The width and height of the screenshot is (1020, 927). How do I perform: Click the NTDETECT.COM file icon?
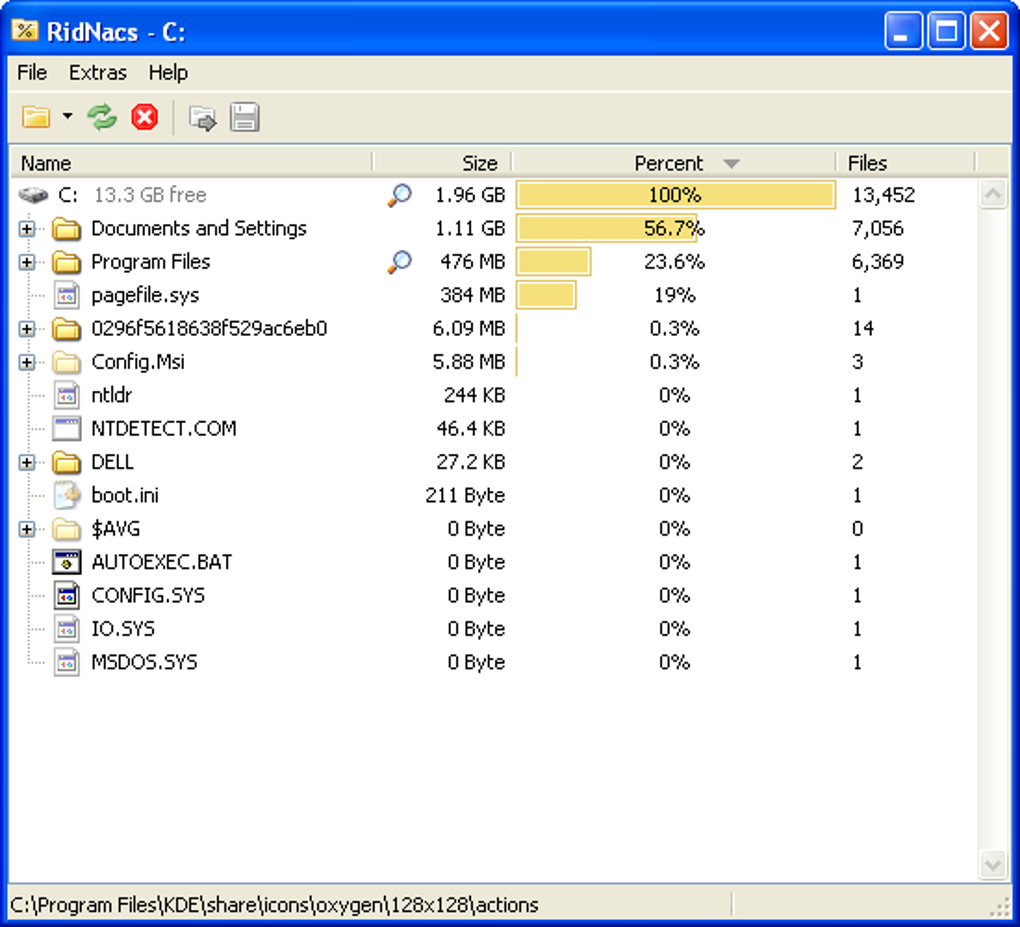[66, 429]
